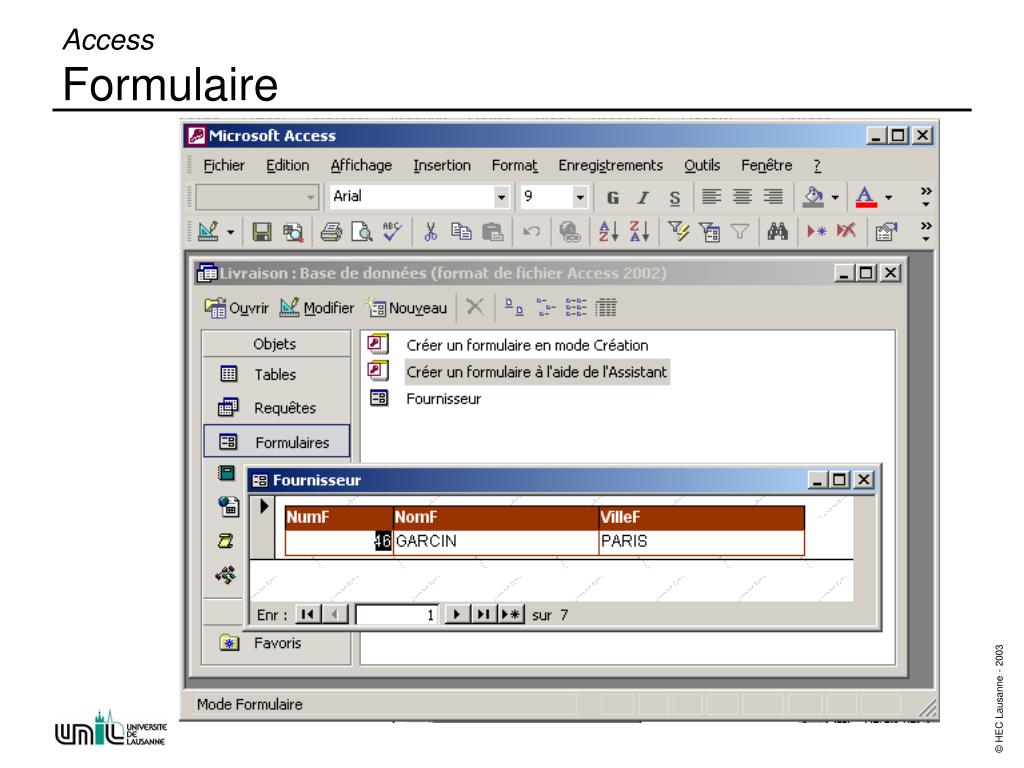Image resolution: width=1024 pixels, height=768 pixels.
Task: Center the text alignment
Action: (742, 197)
